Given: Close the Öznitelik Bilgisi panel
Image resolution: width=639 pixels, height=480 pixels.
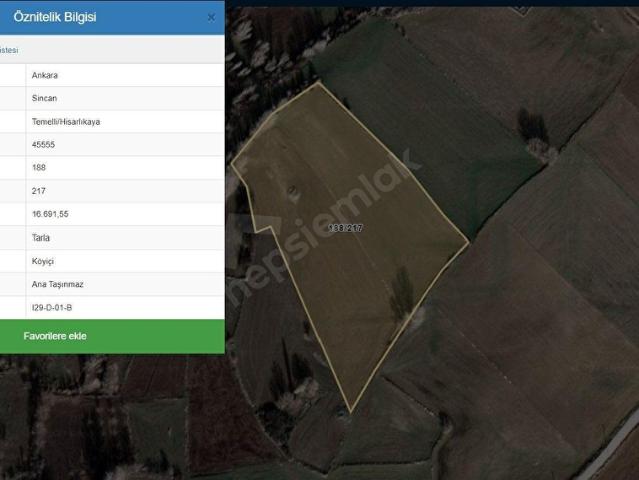Looking at the screenshot, I should (x=211, y=18).
